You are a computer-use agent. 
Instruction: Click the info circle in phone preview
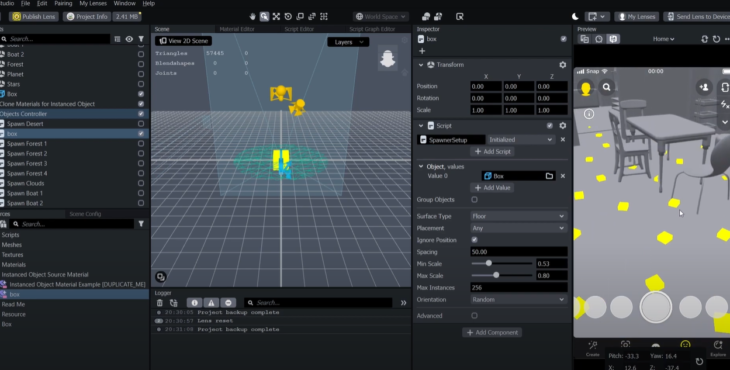coord(589,114)
